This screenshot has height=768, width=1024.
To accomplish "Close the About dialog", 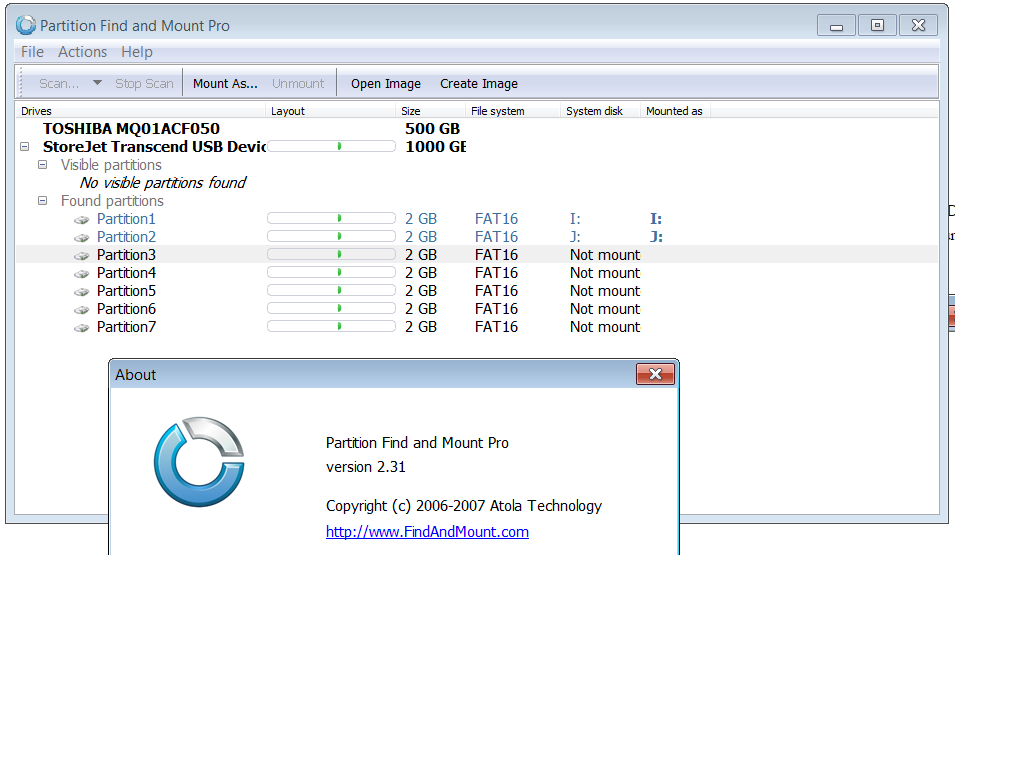I will (655, 374).
